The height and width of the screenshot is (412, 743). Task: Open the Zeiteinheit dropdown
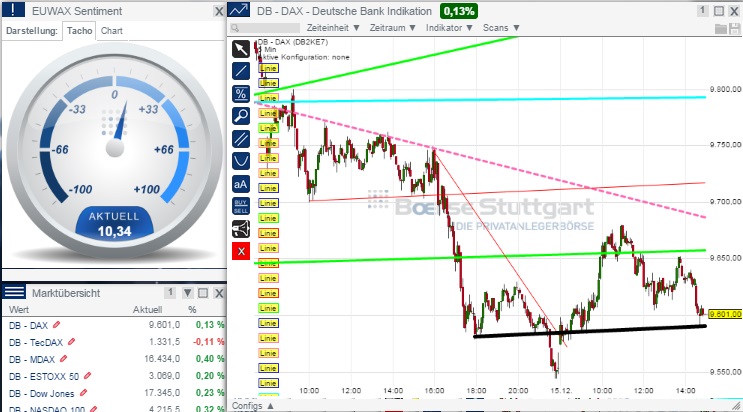point(333,28)
